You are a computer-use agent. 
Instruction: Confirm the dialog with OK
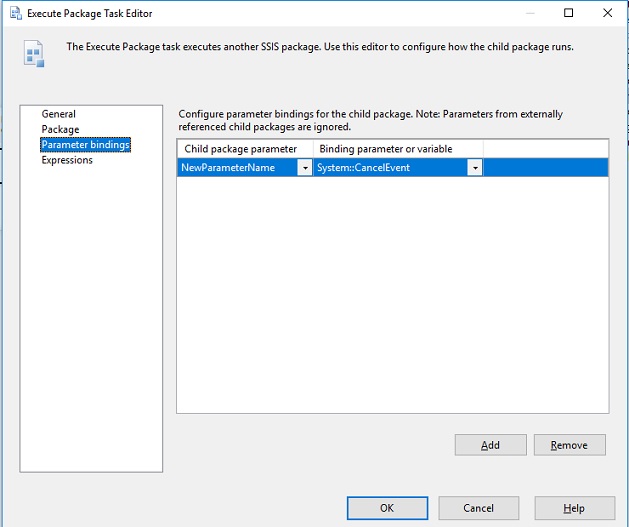(x=387, y=508)
